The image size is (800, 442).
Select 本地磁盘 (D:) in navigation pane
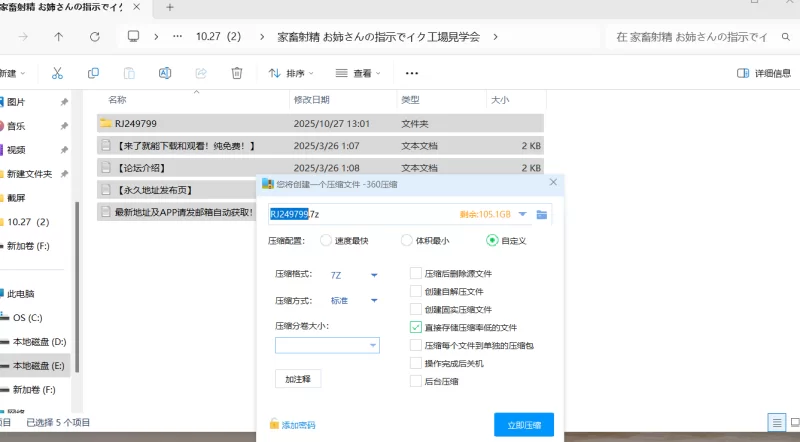[39, 342]
